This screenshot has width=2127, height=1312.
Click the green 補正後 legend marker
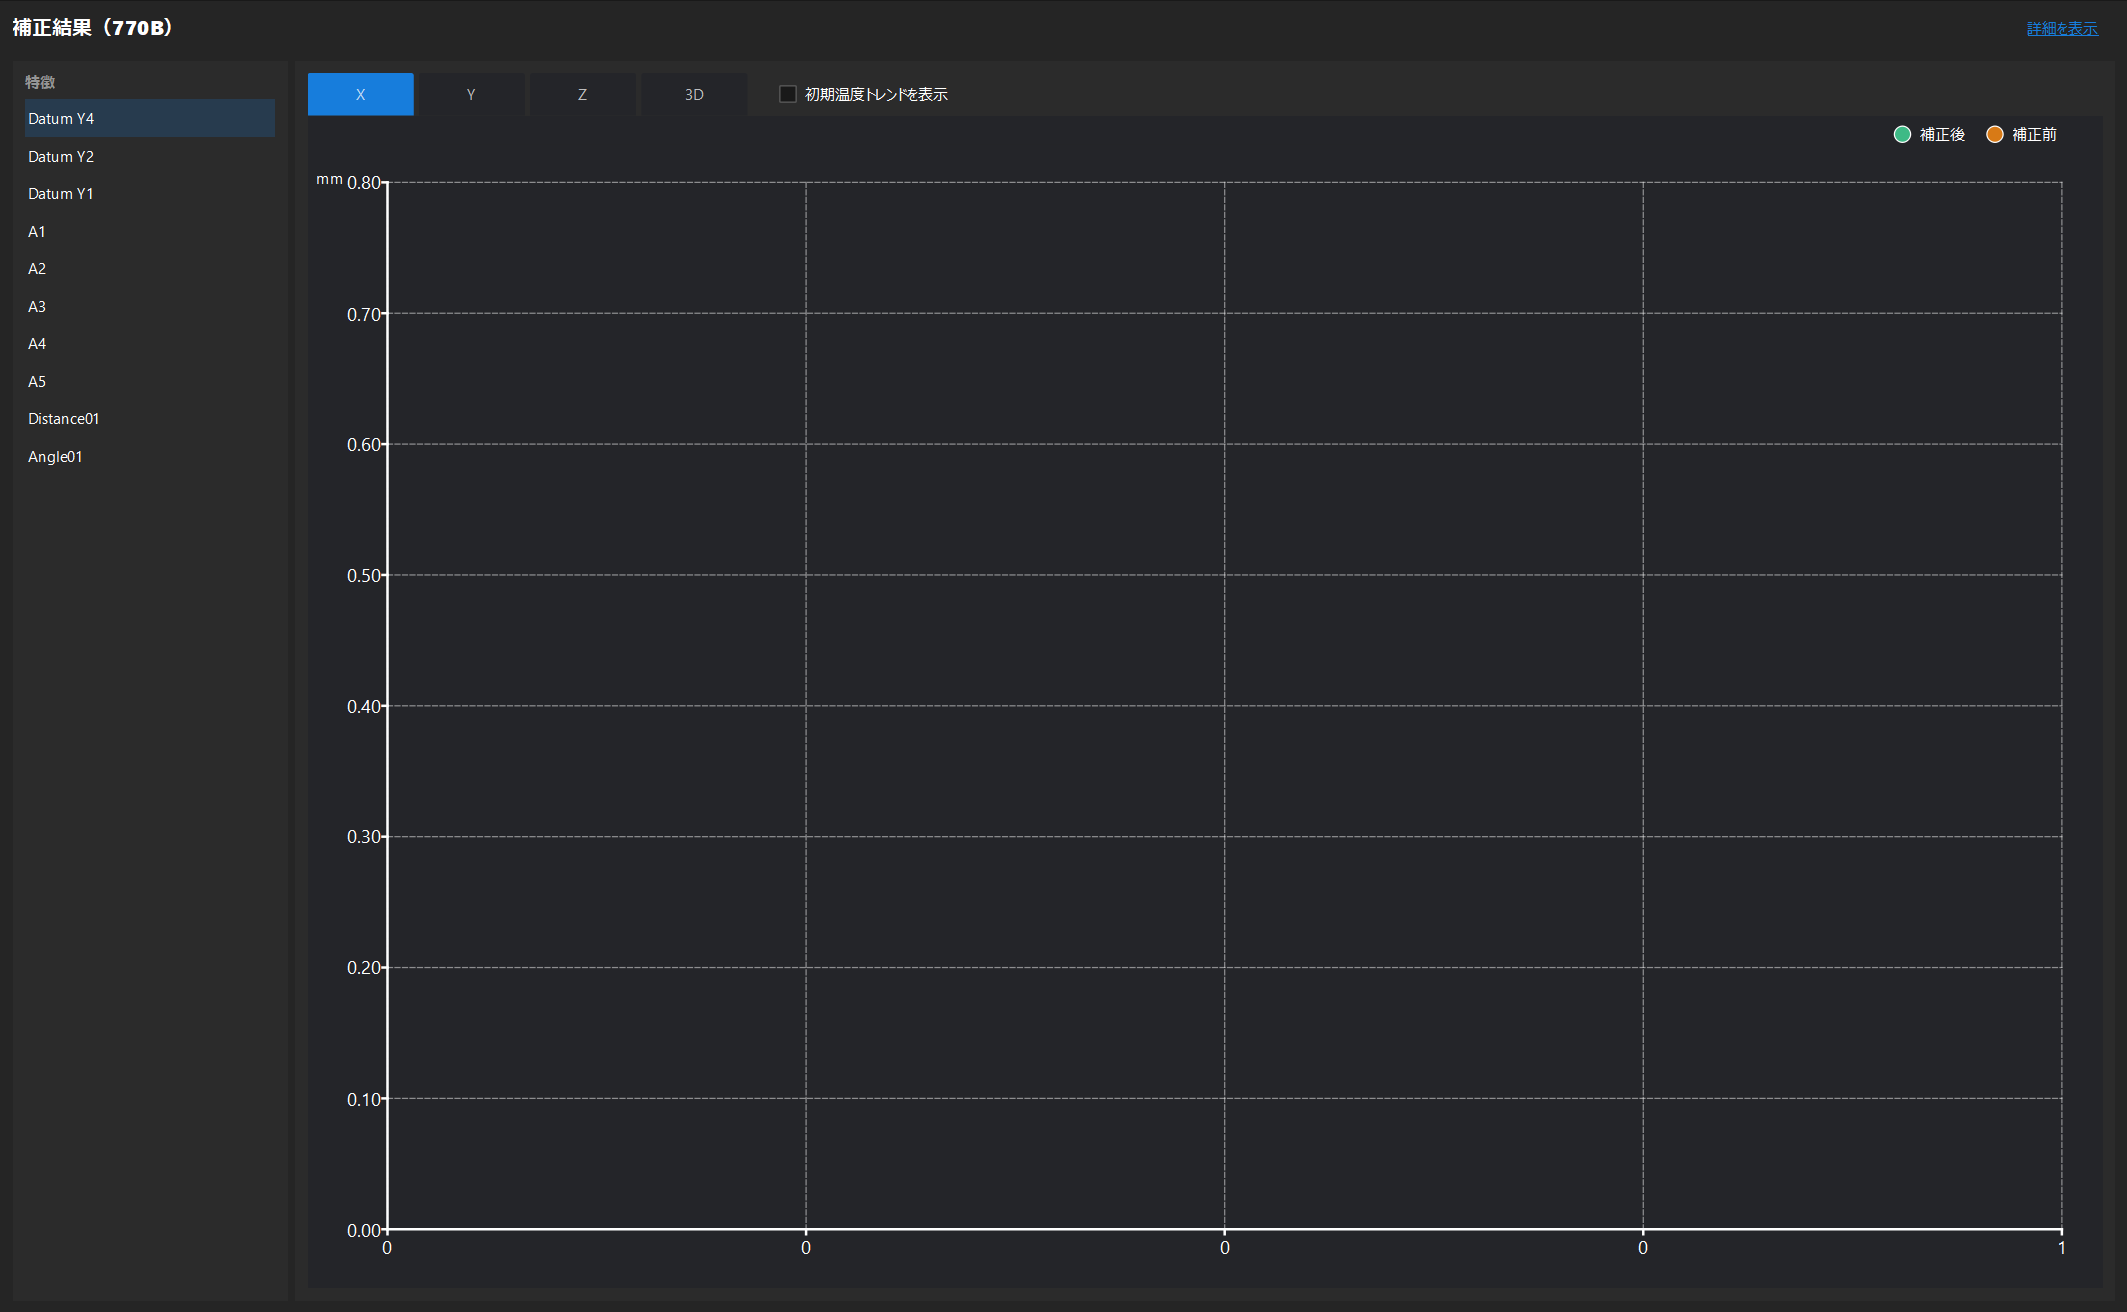coord(1902,134)
